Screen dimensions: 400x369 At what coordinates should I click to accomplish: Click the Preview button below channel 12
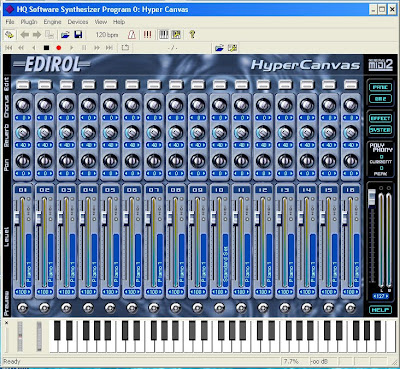(x=263, y=308)
